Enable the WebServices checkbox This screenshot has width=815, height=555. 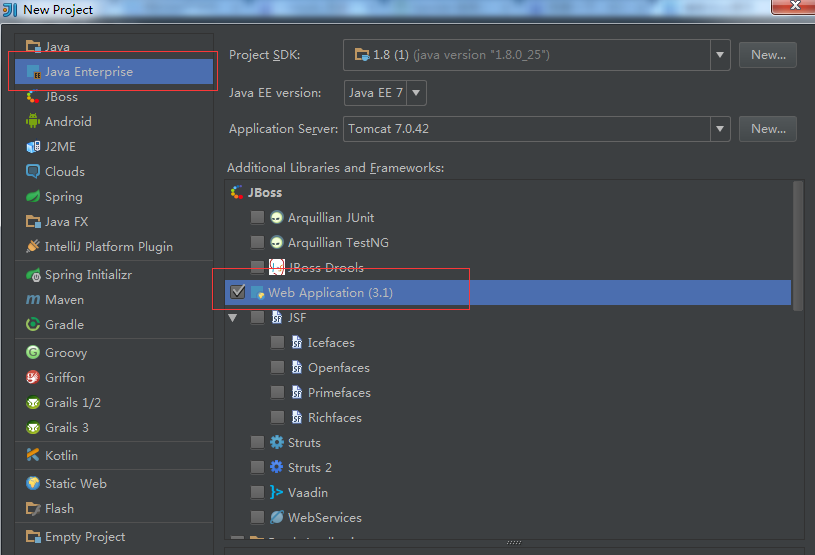point(257,517)
